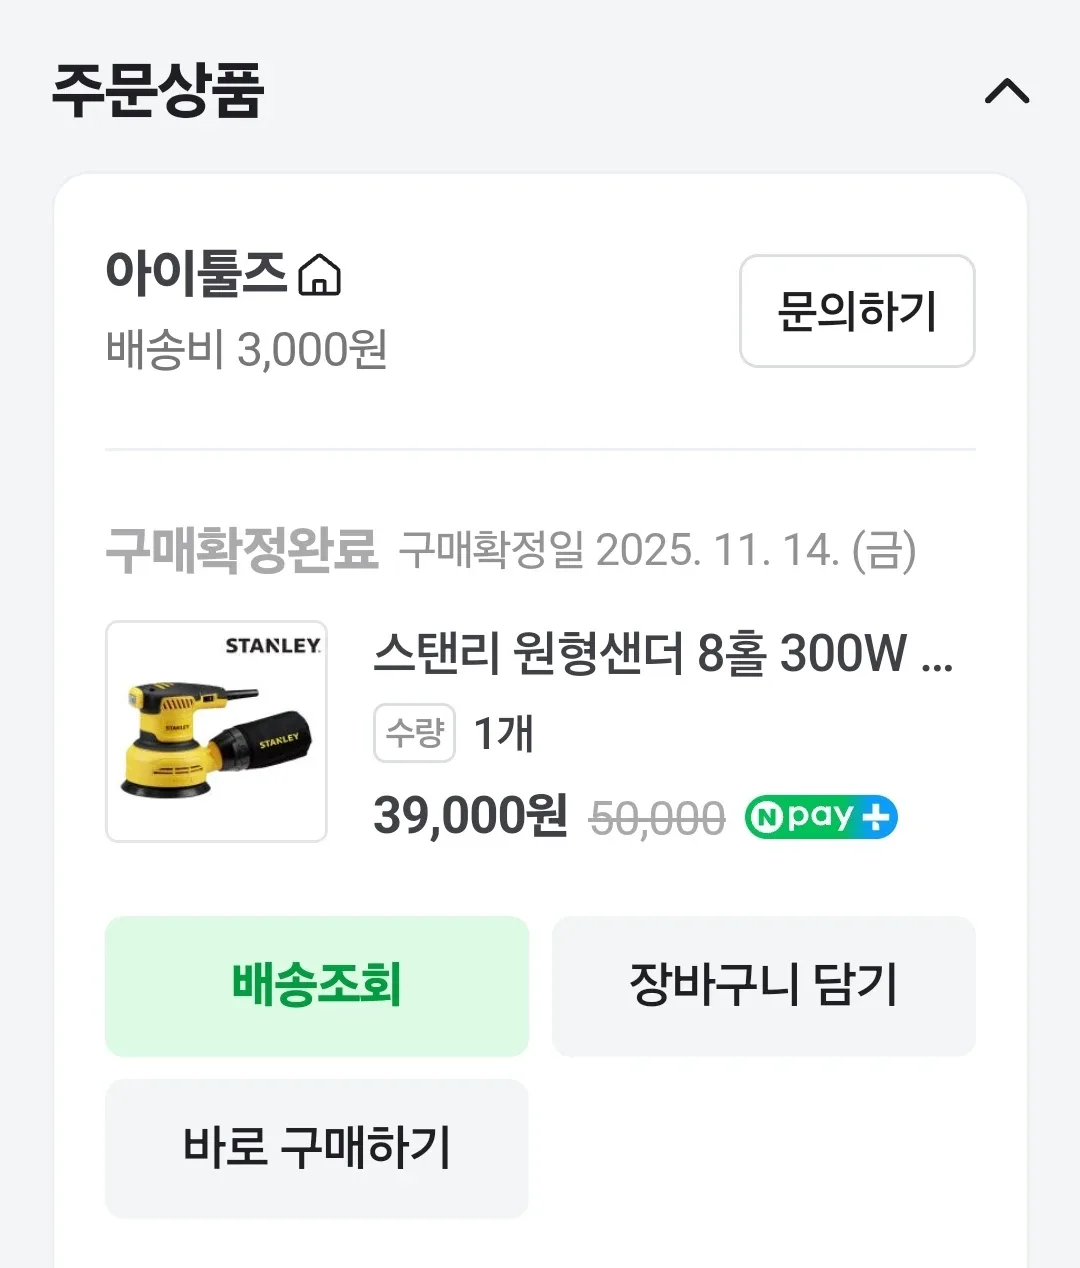1080x1268 pixels.
Task: Collapse the 주문상품 section chevron
Action: click(x=1006, y=92)
